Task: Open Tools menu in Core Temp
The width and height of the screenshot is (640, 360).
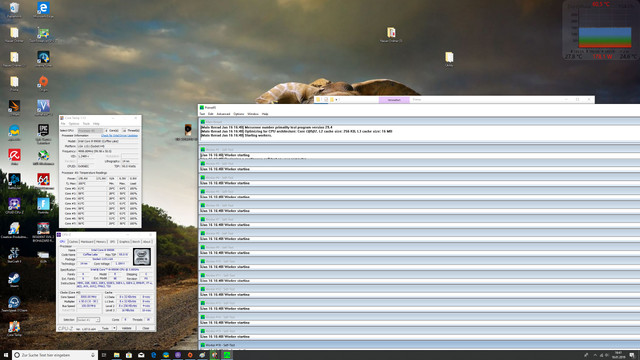Action: (x=86, y=124)
